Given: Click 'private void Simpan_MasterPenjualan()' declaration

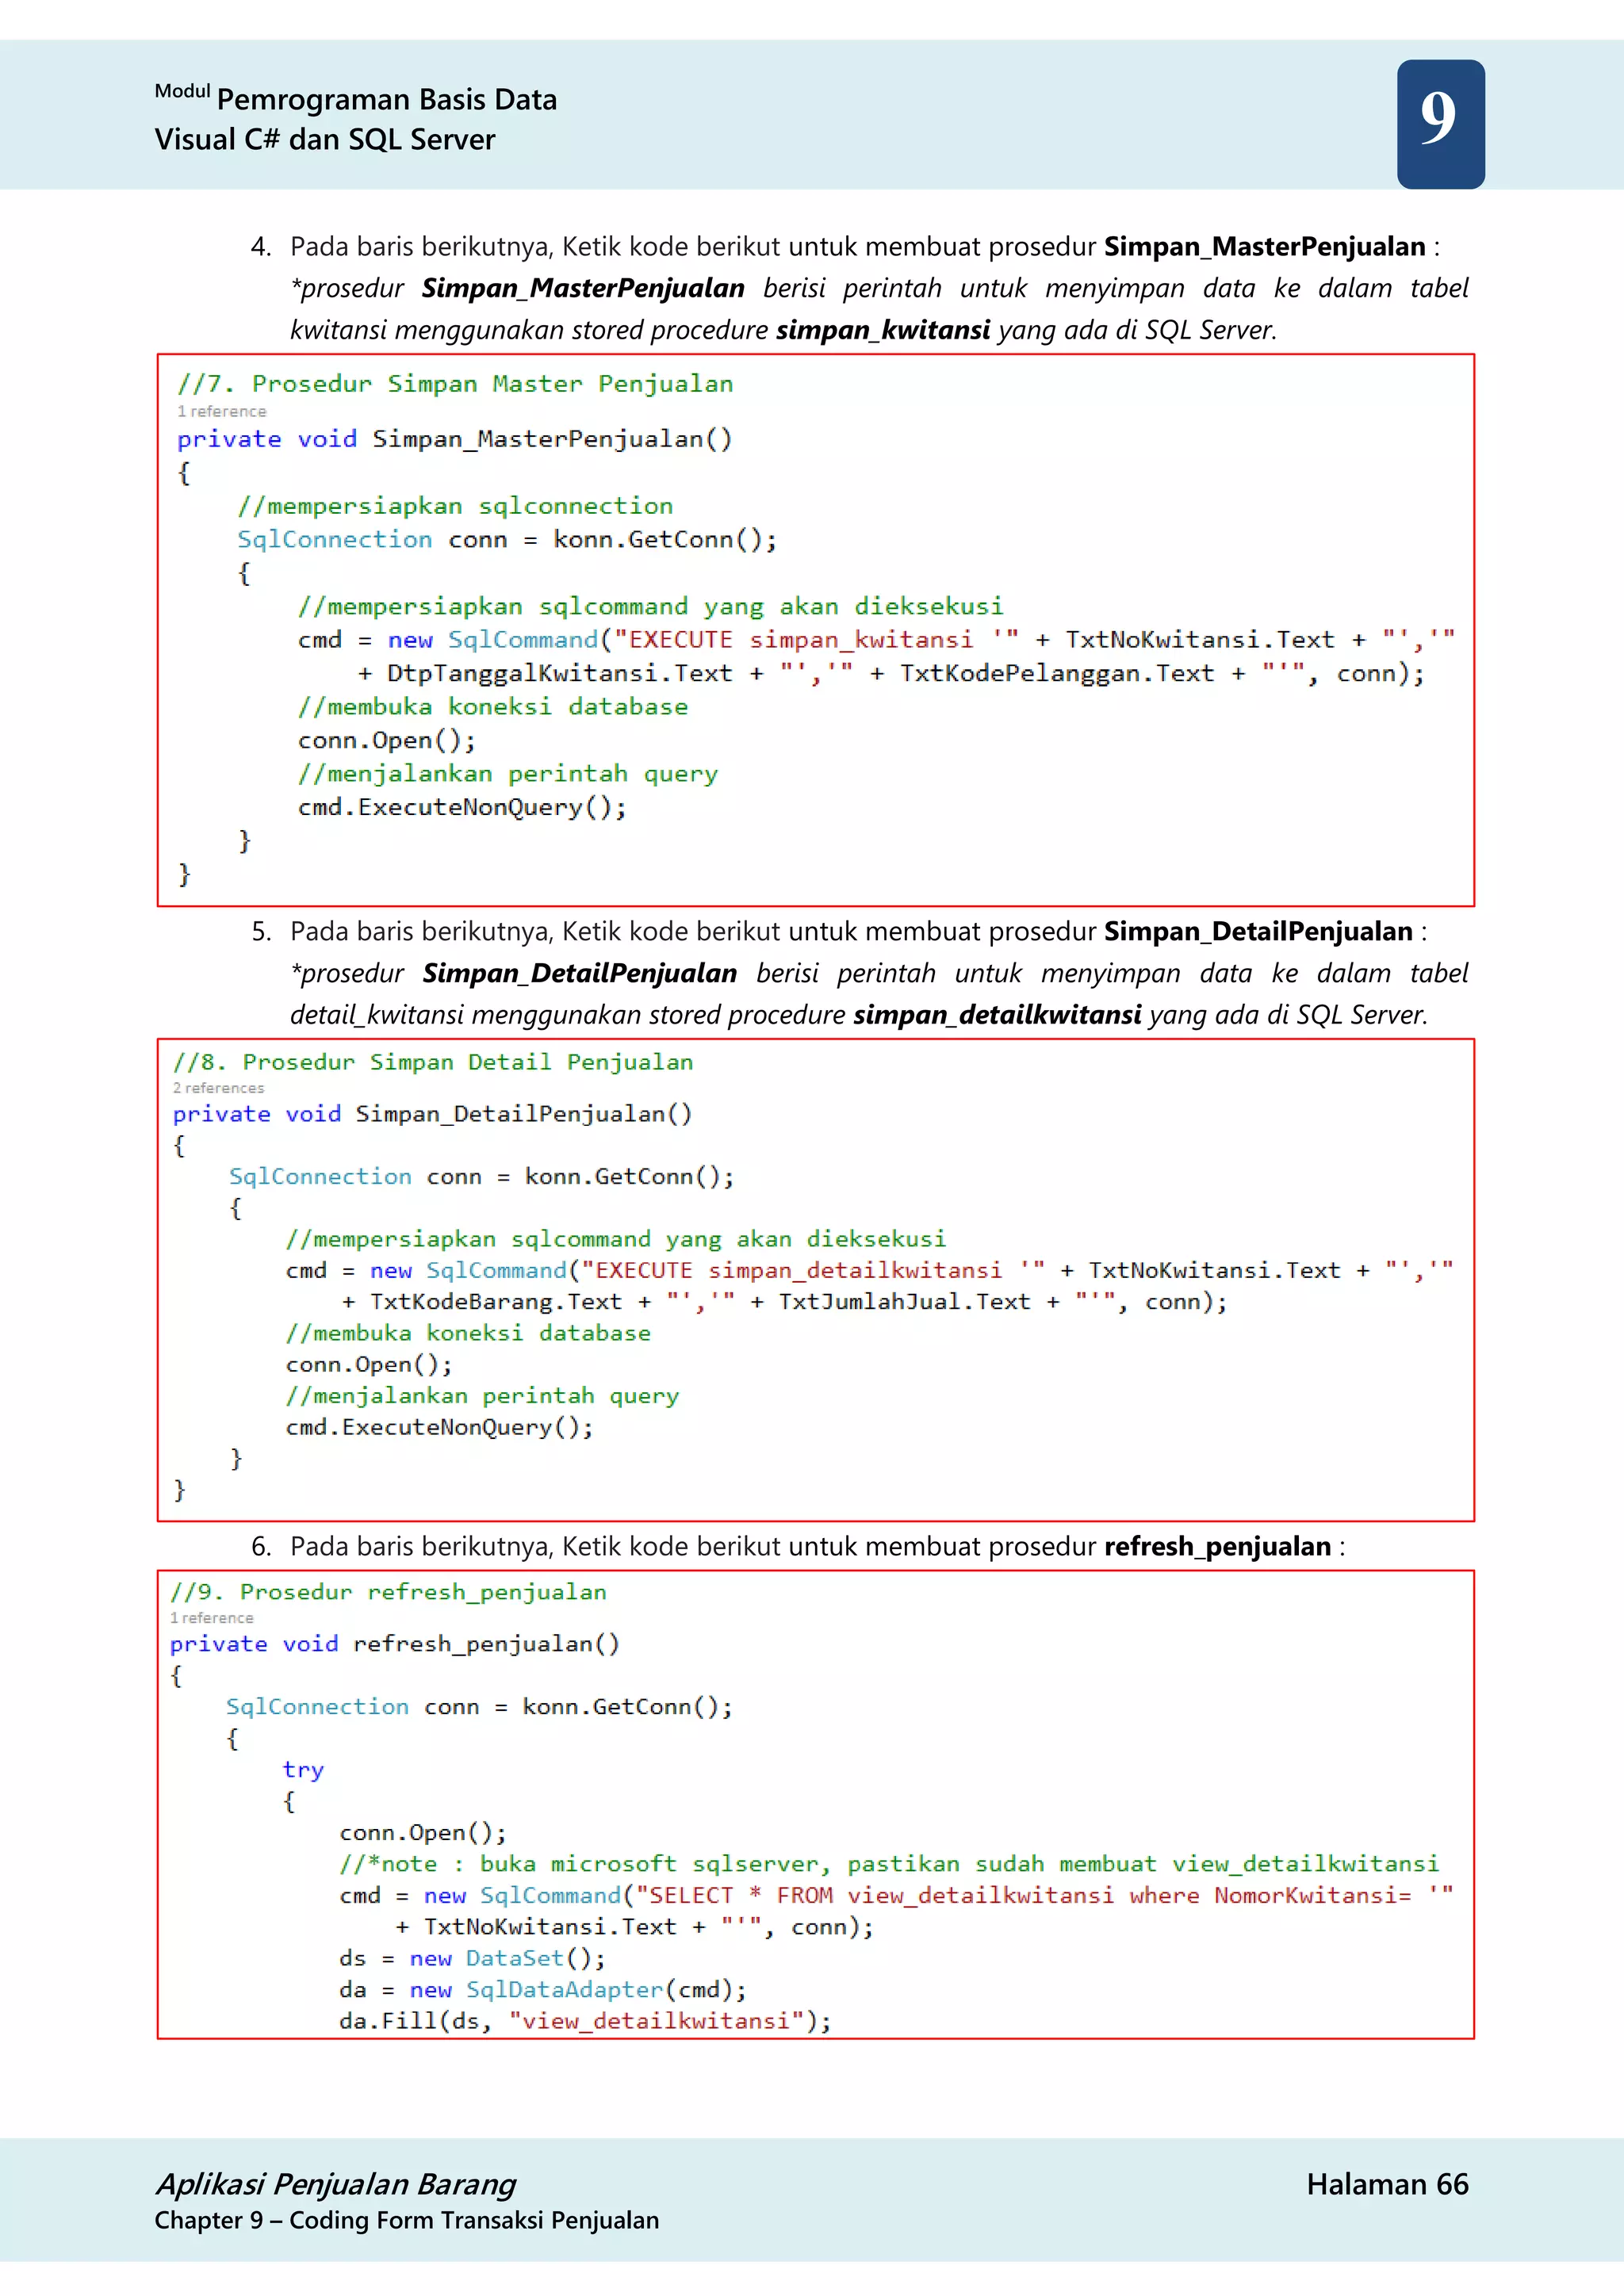Looking at the screenshot, I should (x=455, y=439).
